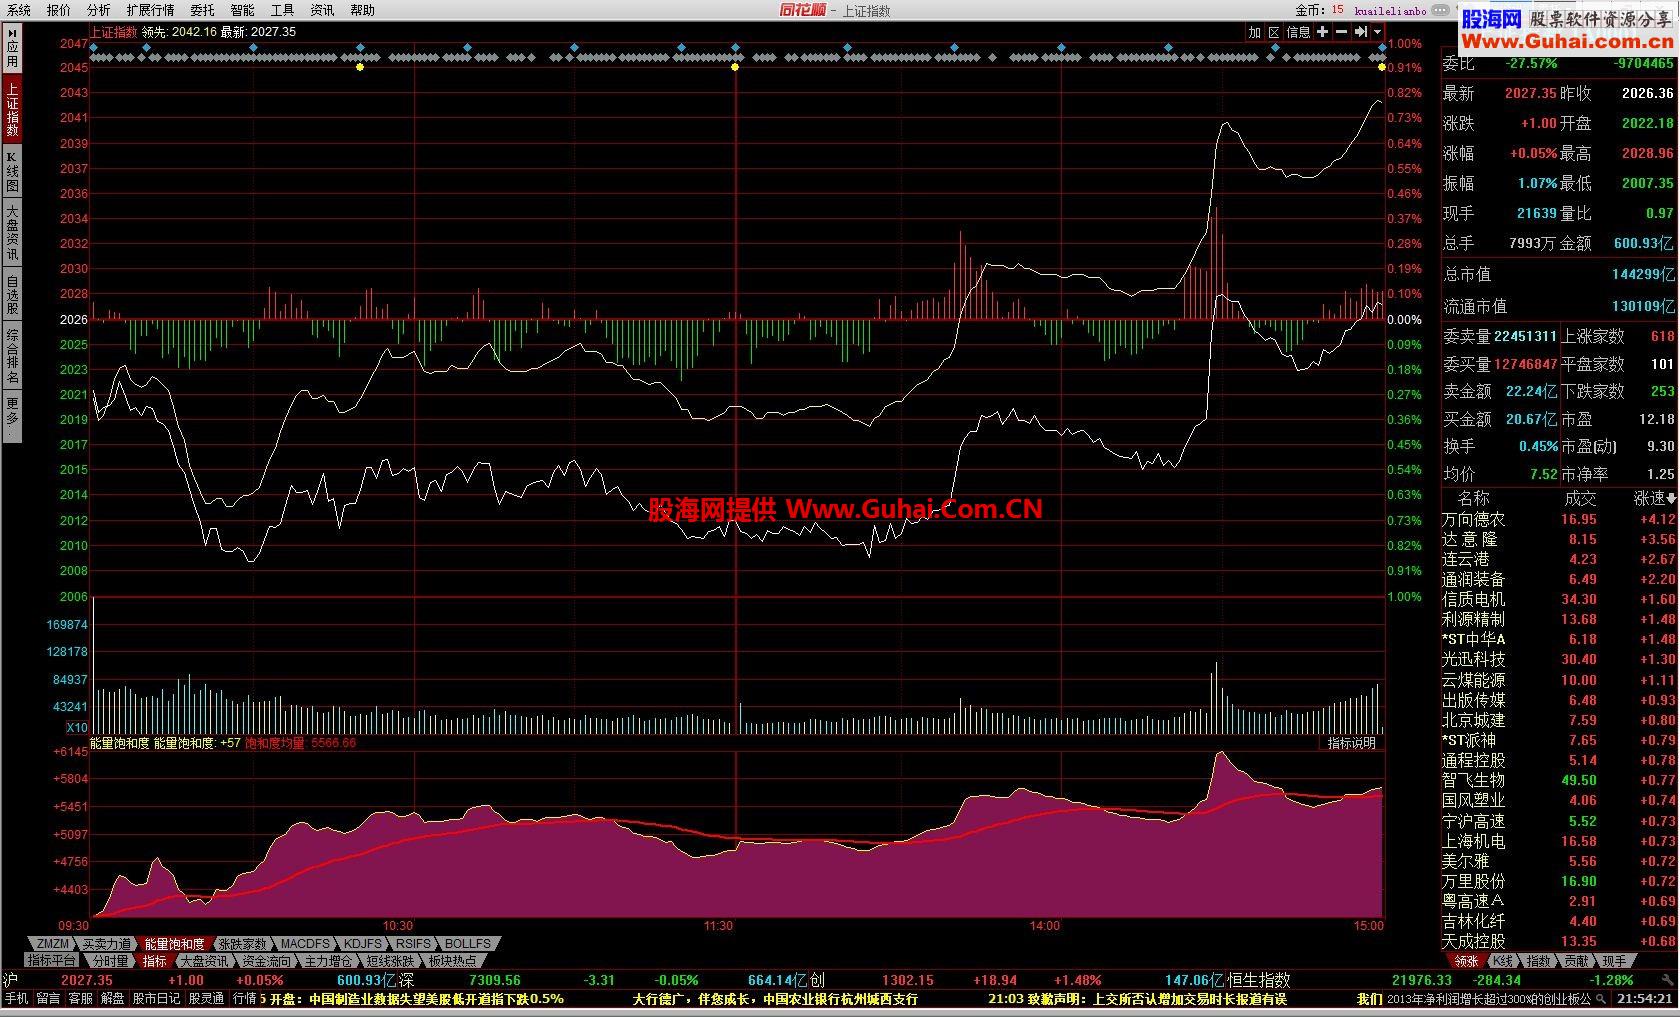Open the 报价 menu
The width and height of the screenshot is (1680, 1017).
click(x=59, y=10)
